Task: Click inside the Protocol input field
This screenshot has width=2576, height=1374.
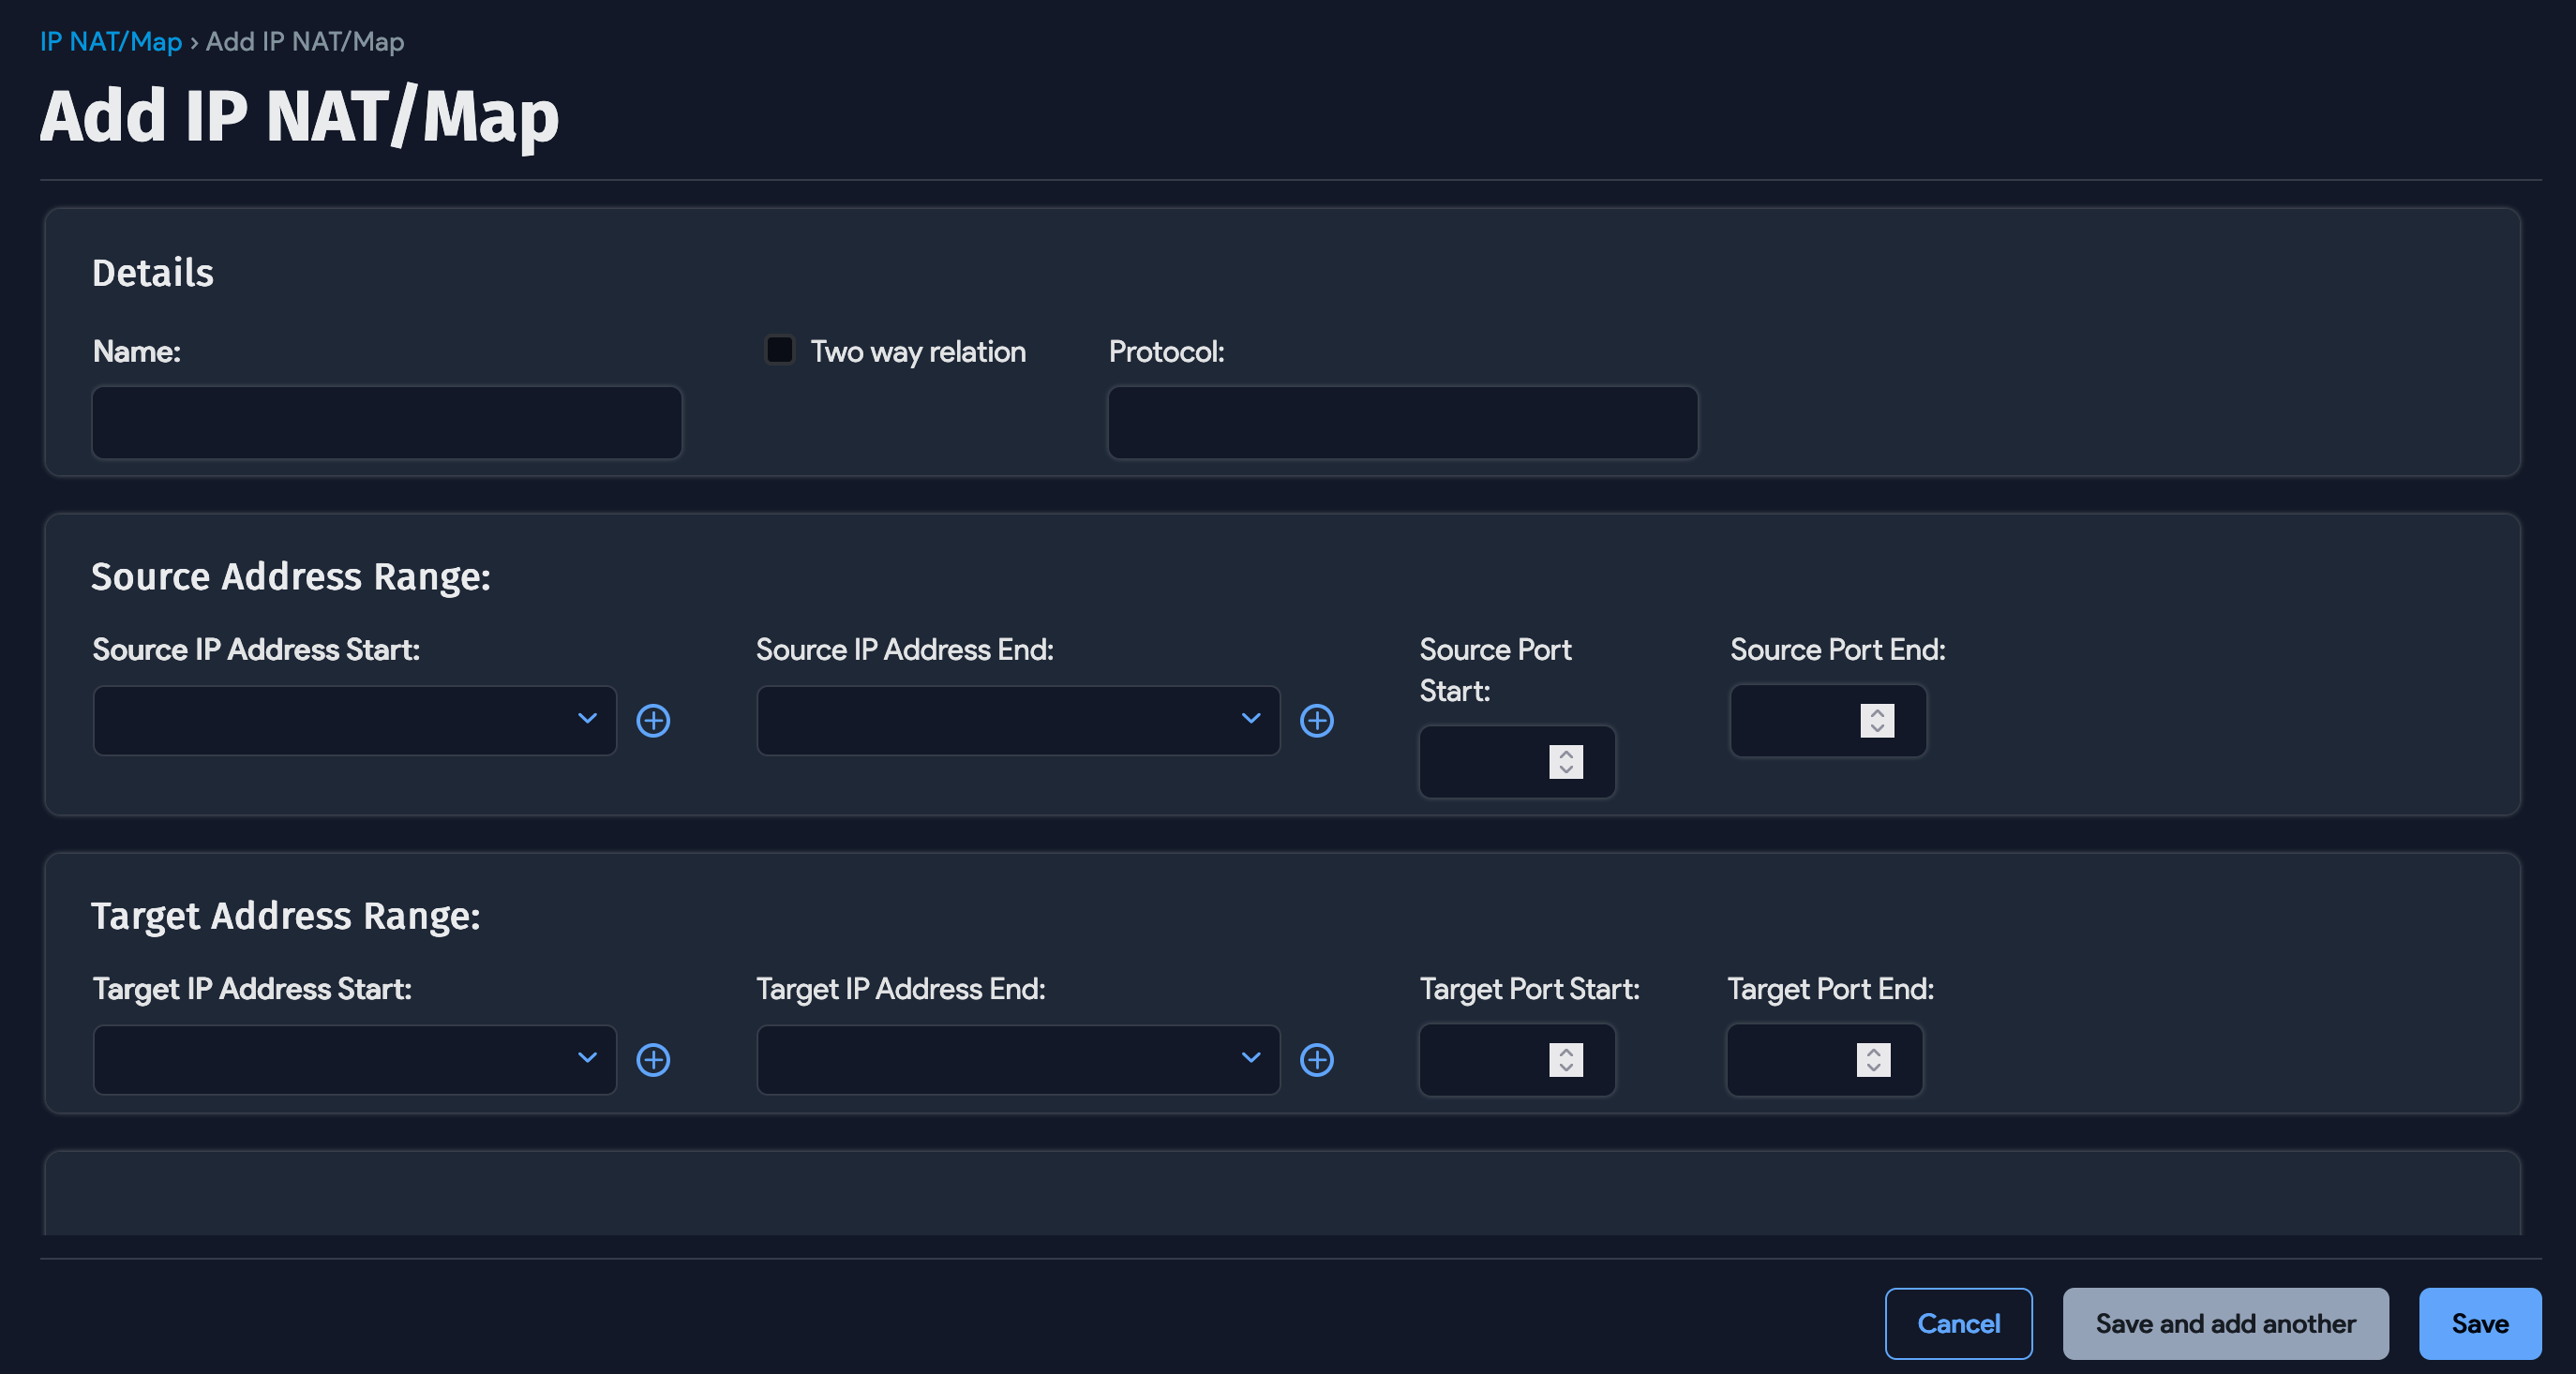Action: click(x=1400, y=422)
